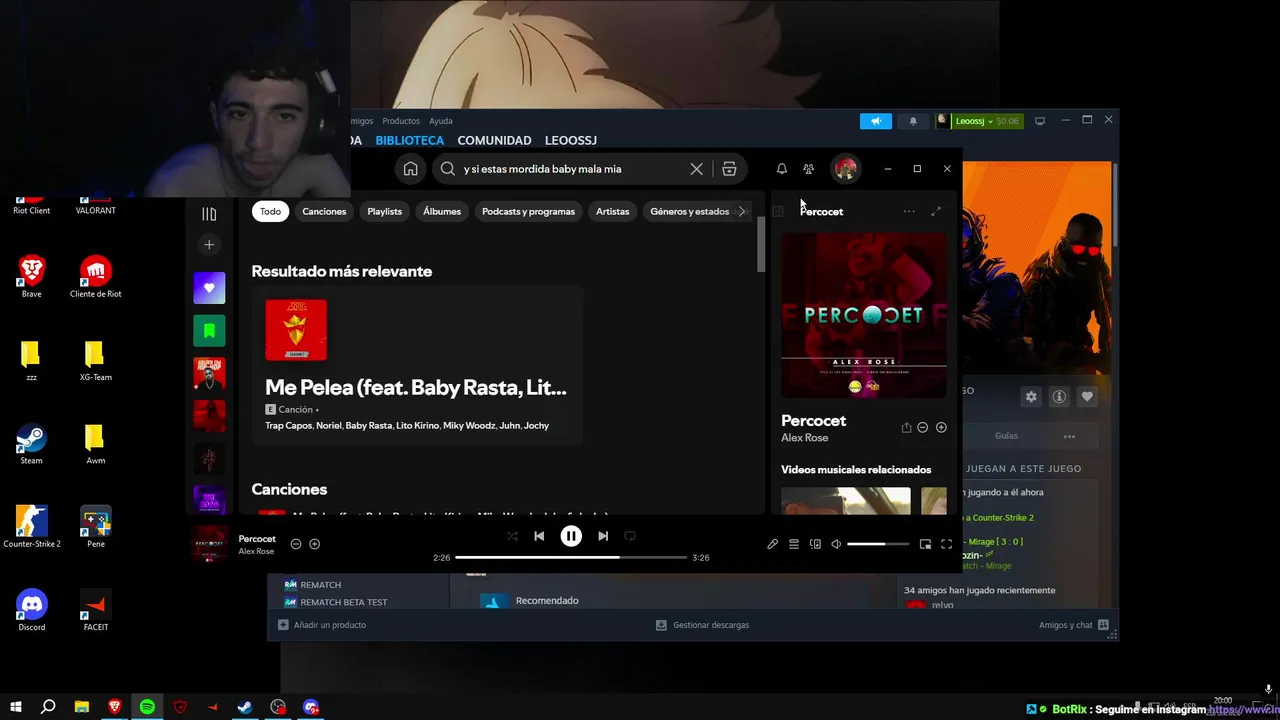Pause the Percocet song
The height and width of the screenshot is (720, 1280).
coord(571,536)
